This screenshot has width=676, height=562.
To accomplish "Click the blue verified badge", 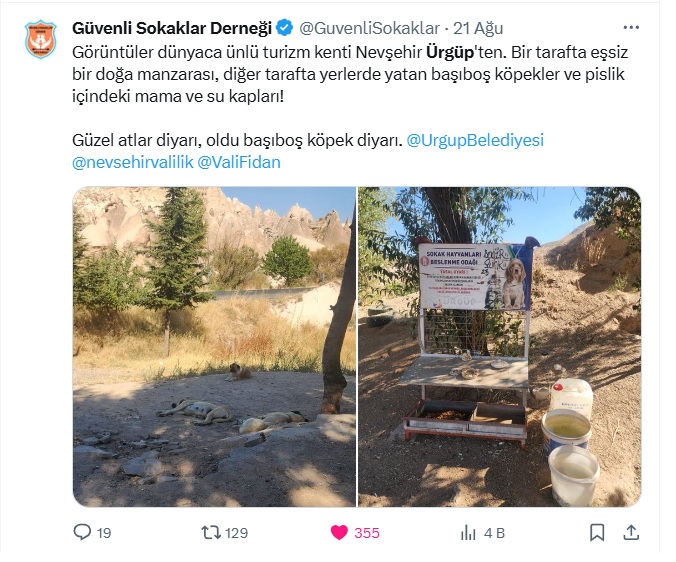I will [284, 28].
